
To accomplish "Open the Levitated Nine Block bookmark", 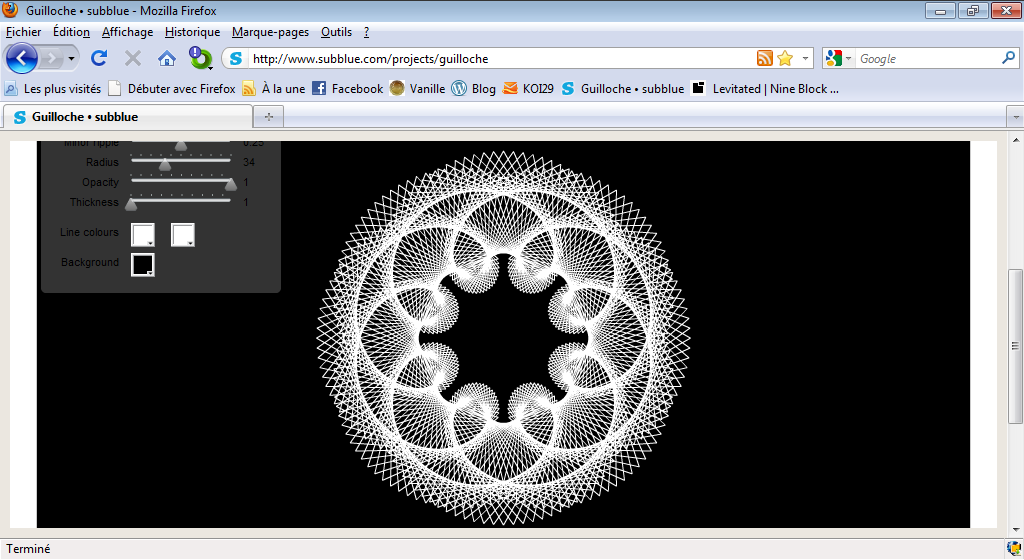I will coord(764,88).
